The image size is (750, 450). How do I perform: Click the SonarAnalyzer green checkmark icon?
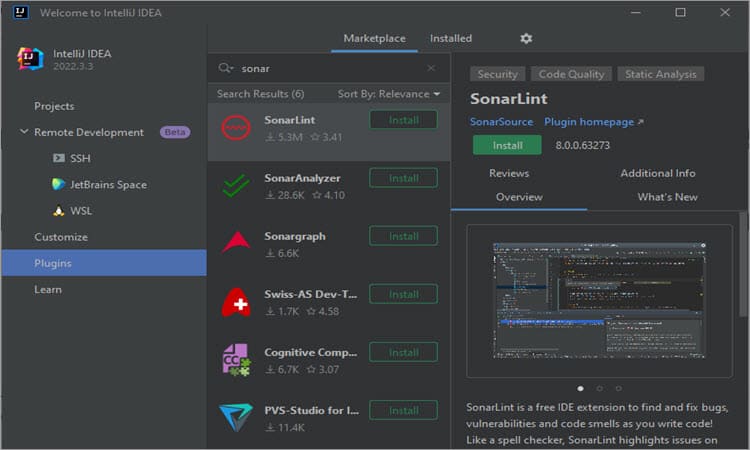pyautogui.click(x=236, y=186)
